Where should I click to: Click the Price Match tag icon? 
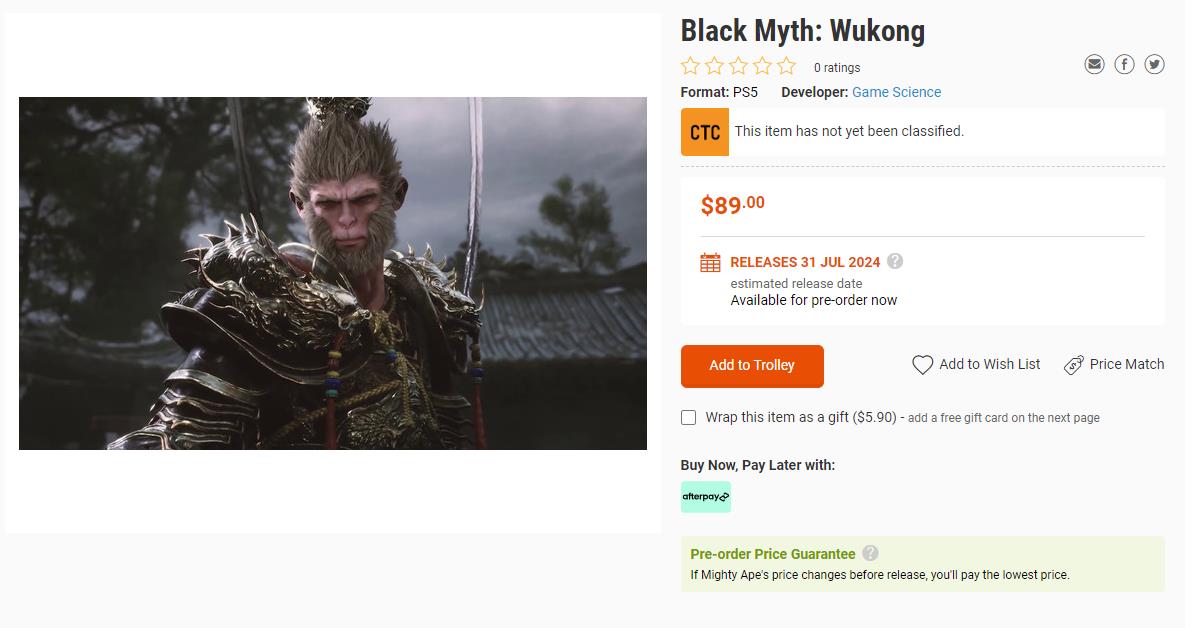tap(1074, 365)
